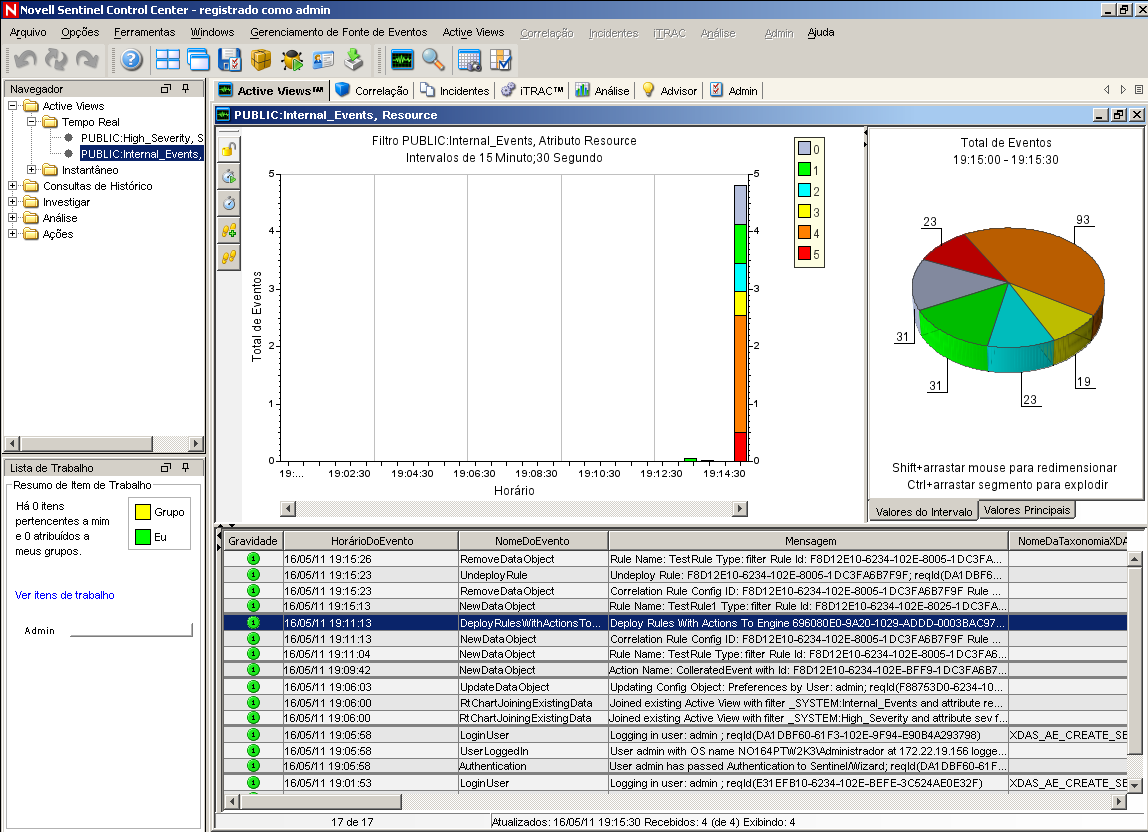Viewport: 1148px width, 832px height.
Task: Click the yellow padlock icon beside chart
Action: (x=229, y=150)
